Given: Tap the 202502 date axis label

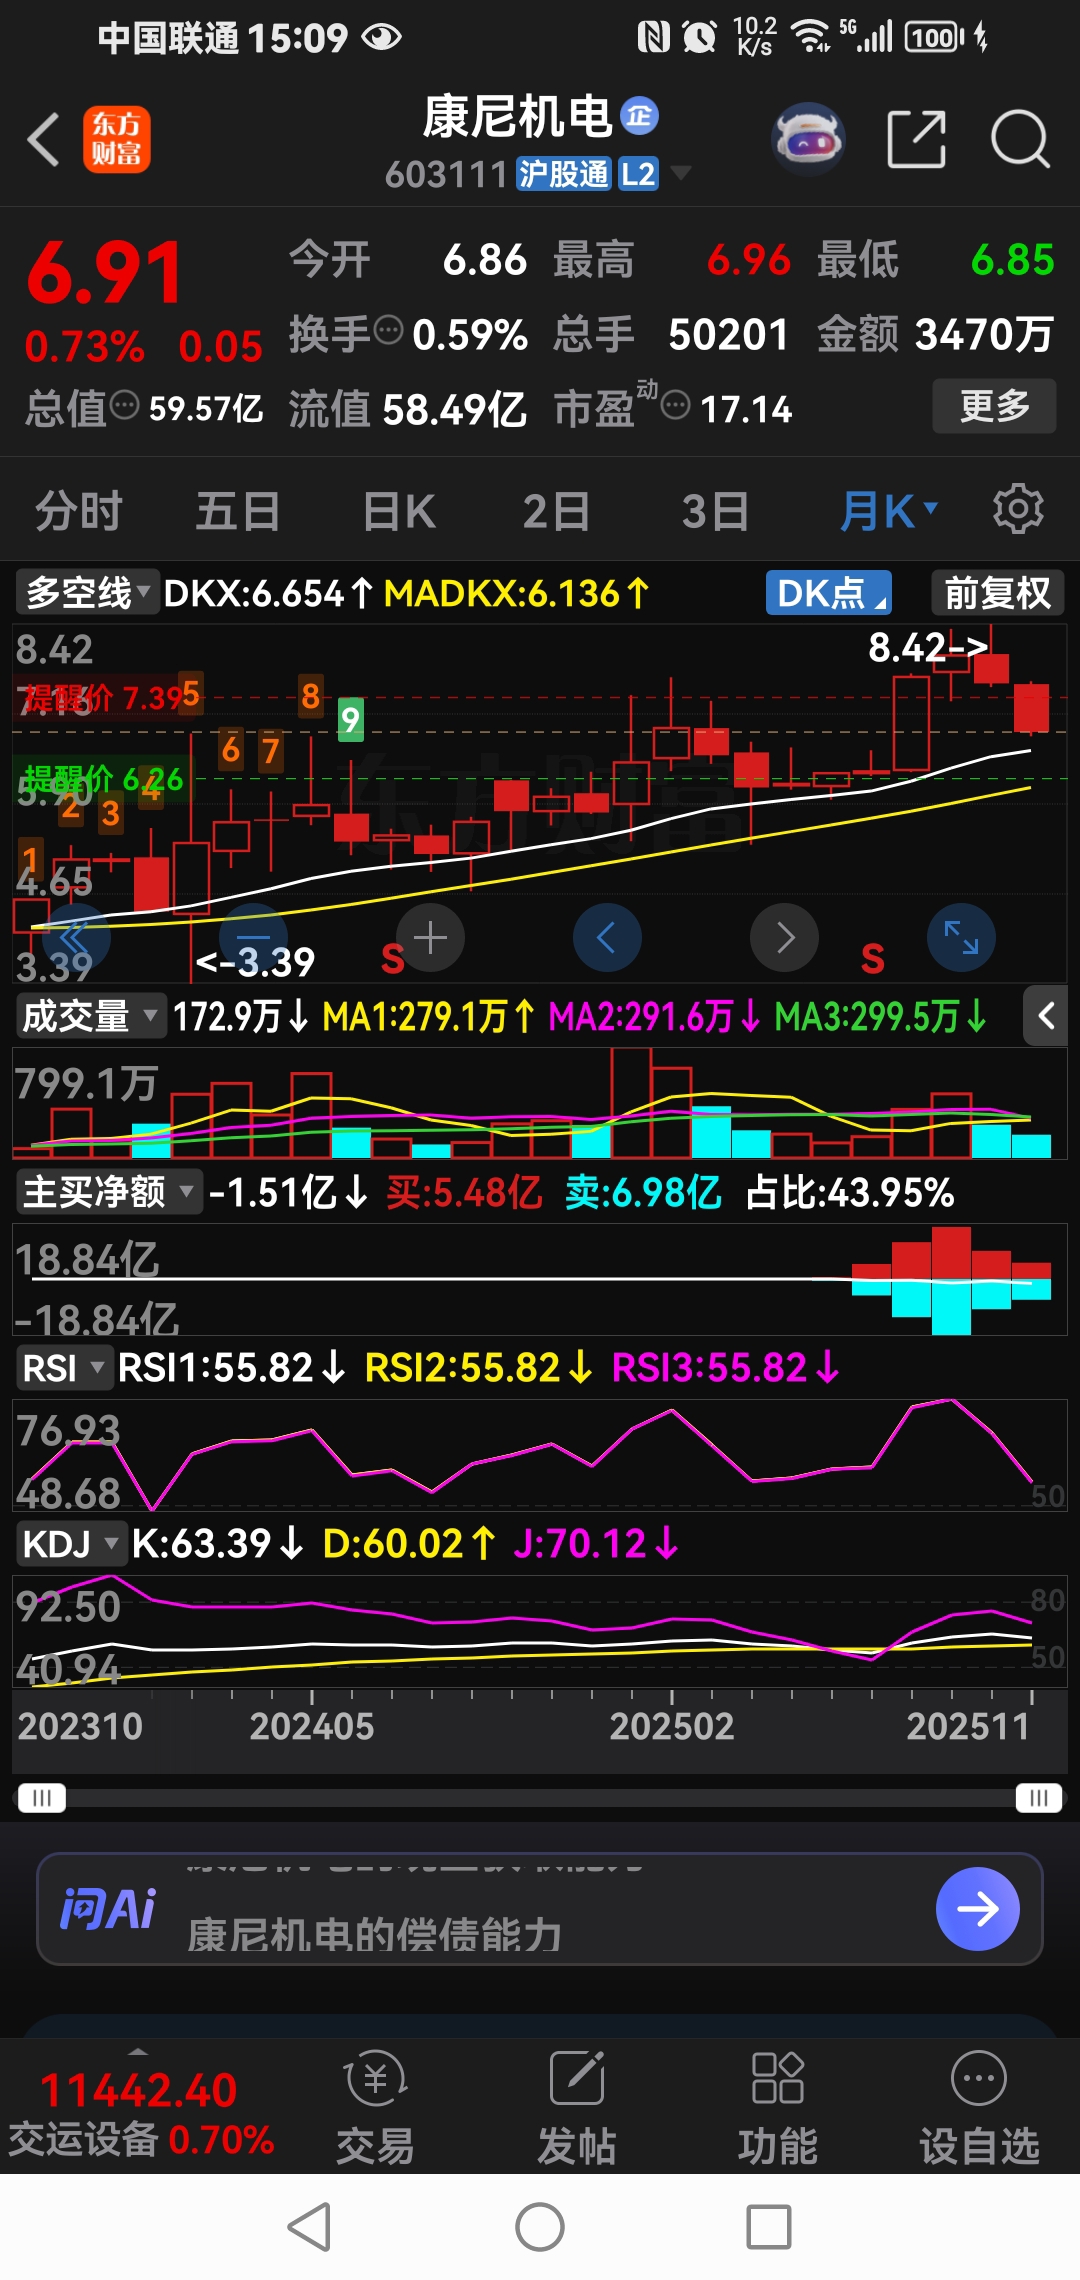Looking at the screenshot, I should (x=672, y=1726).
